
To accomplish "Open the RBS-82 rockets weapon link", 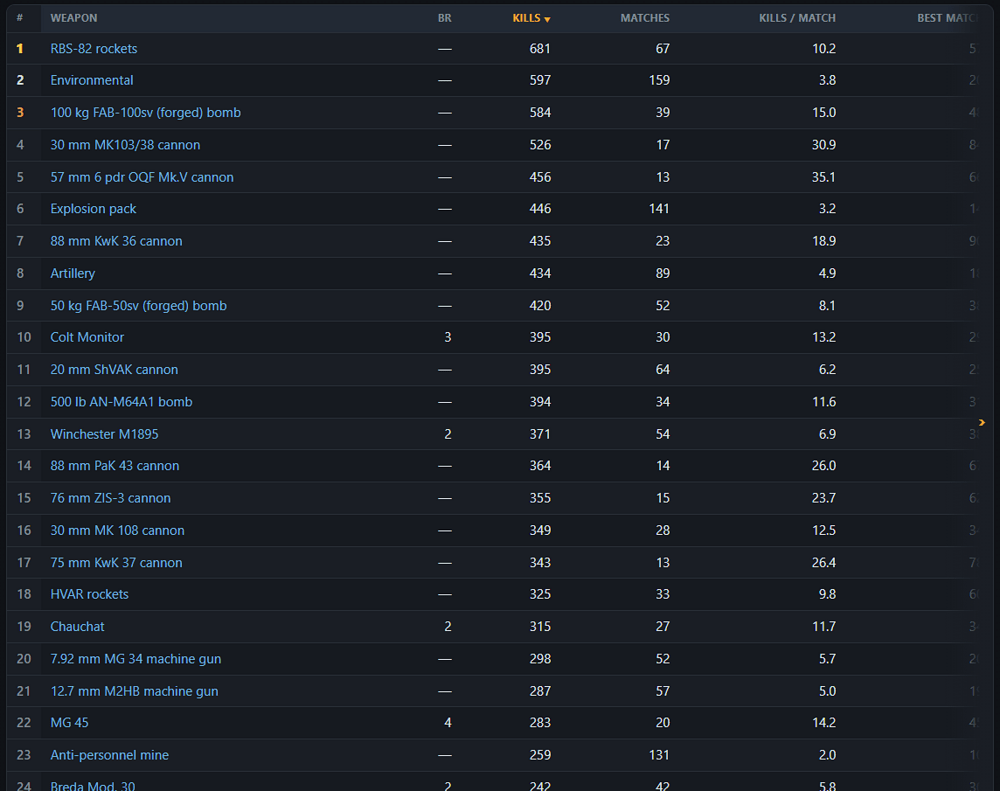I will point(94,48).
